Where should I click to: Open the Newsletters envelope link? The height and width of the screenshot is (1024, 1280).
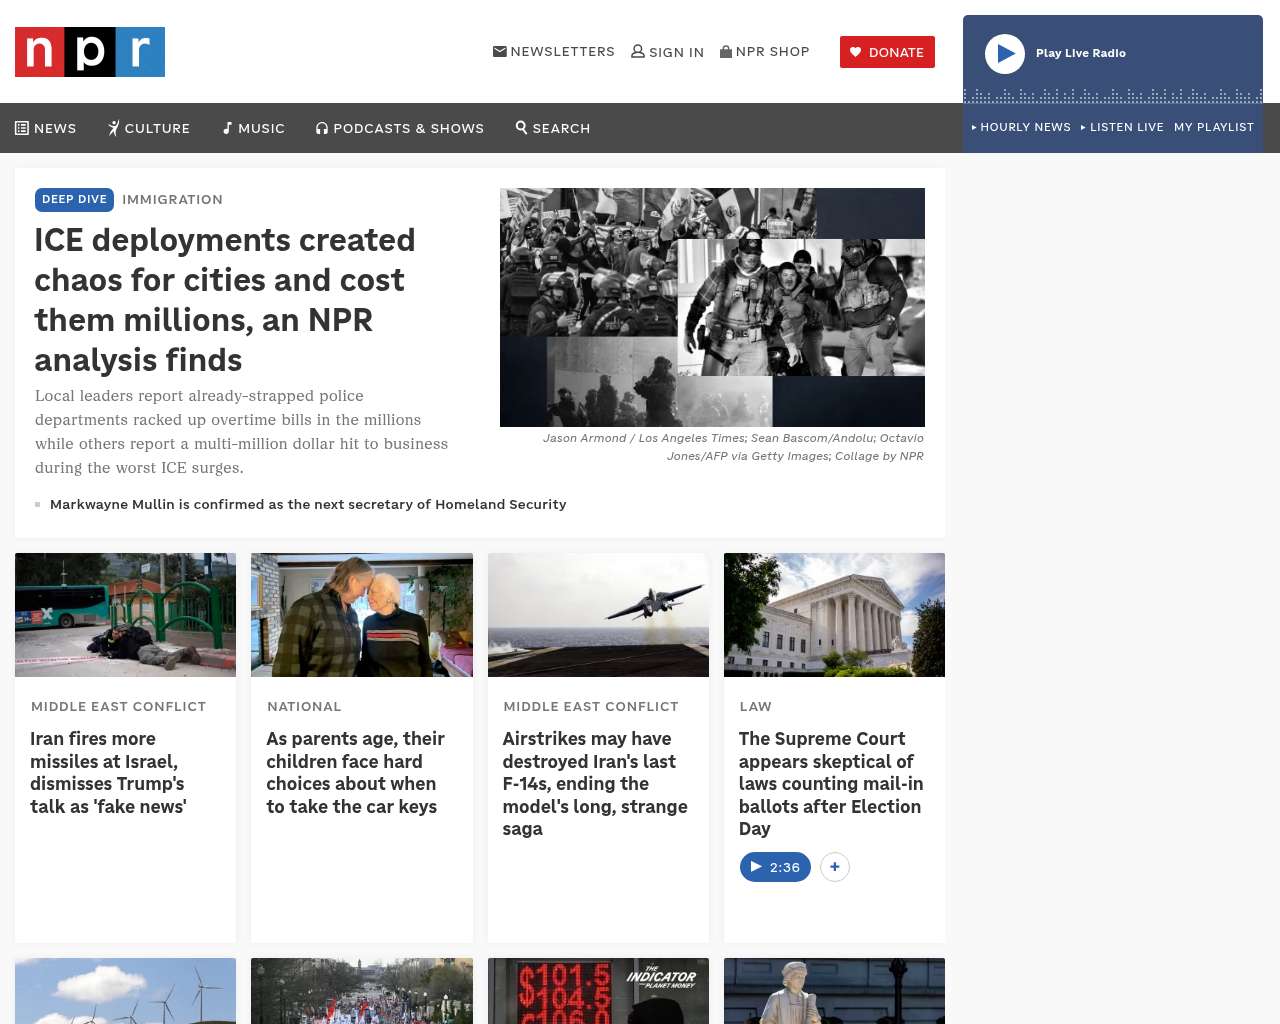click(x=554, y=51)
